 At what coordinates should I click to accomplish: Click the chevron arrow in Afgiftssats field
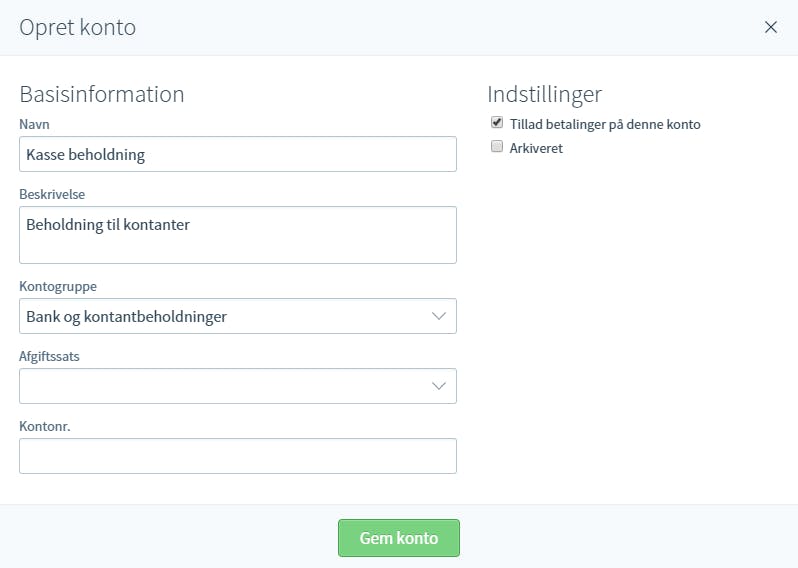pos(439,386)
